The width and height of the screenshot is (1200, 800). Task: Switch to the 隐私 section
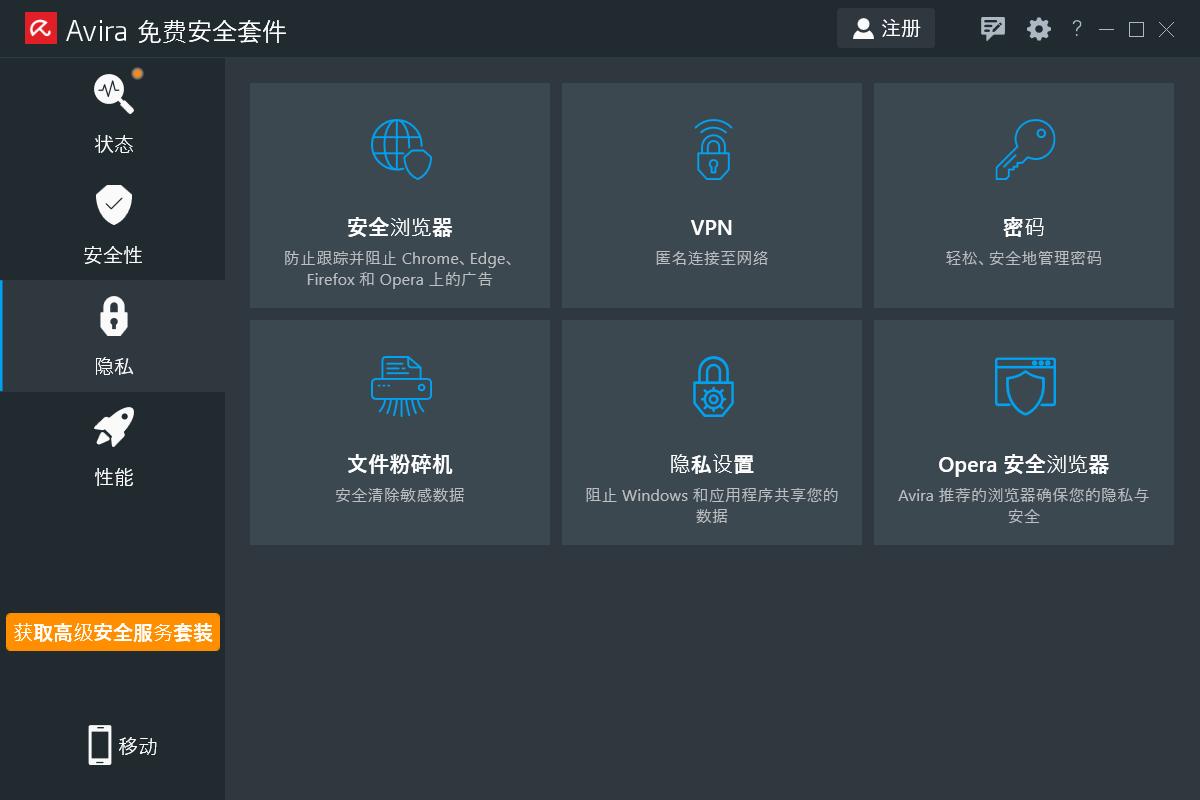pyautogui.click(x=113, y=340)
